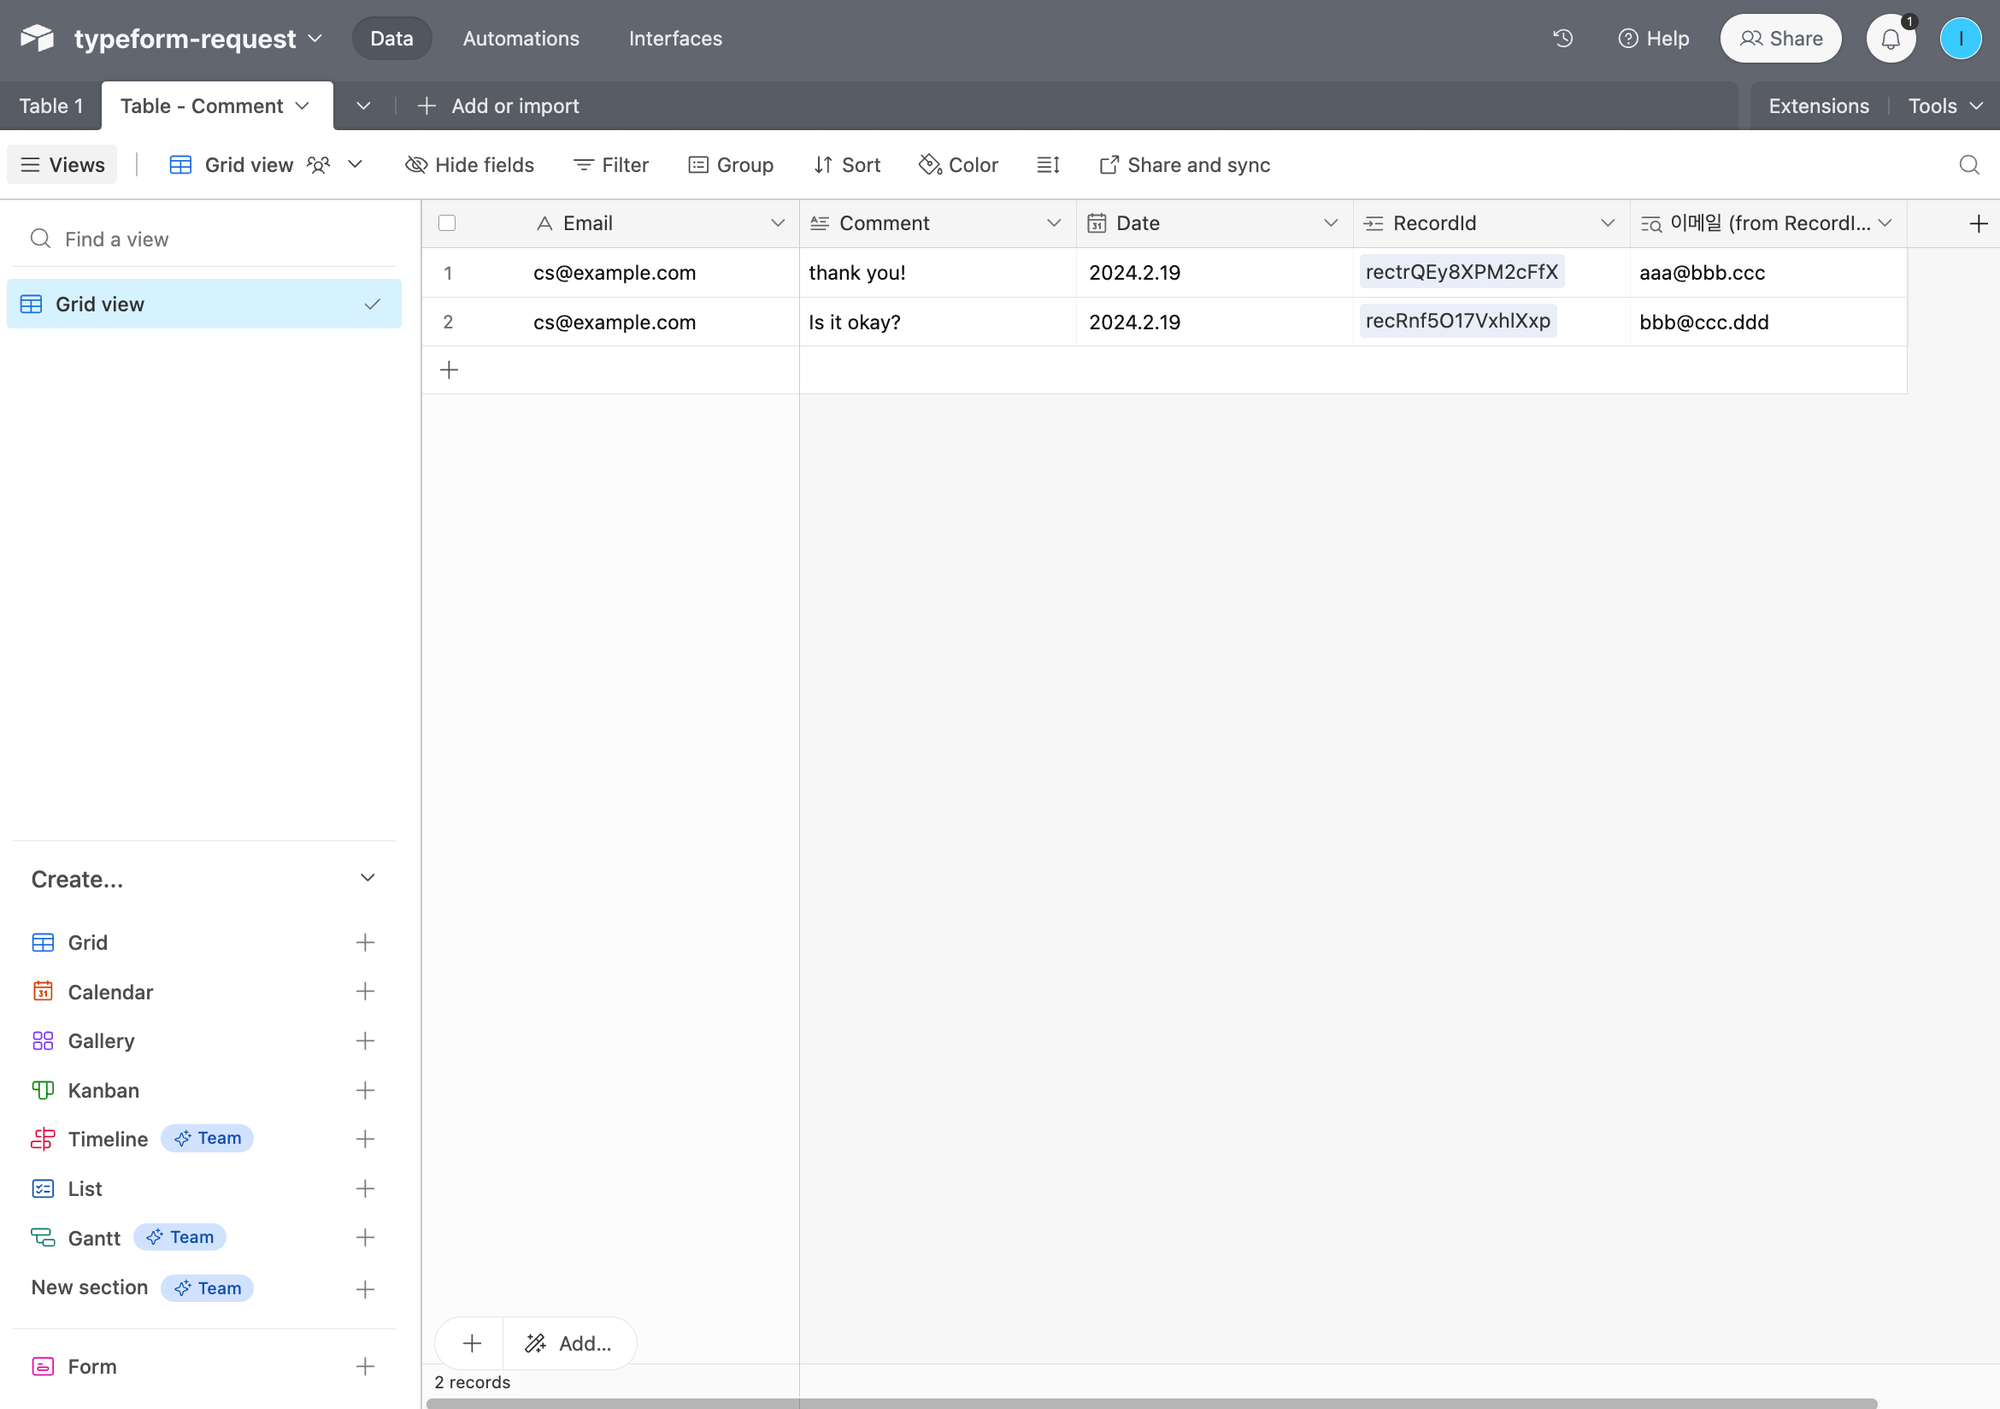Image resolution: width=2000 pixels, height=1409 pixels.
Task: Add a new field column plus
Action: (1978, 223)
